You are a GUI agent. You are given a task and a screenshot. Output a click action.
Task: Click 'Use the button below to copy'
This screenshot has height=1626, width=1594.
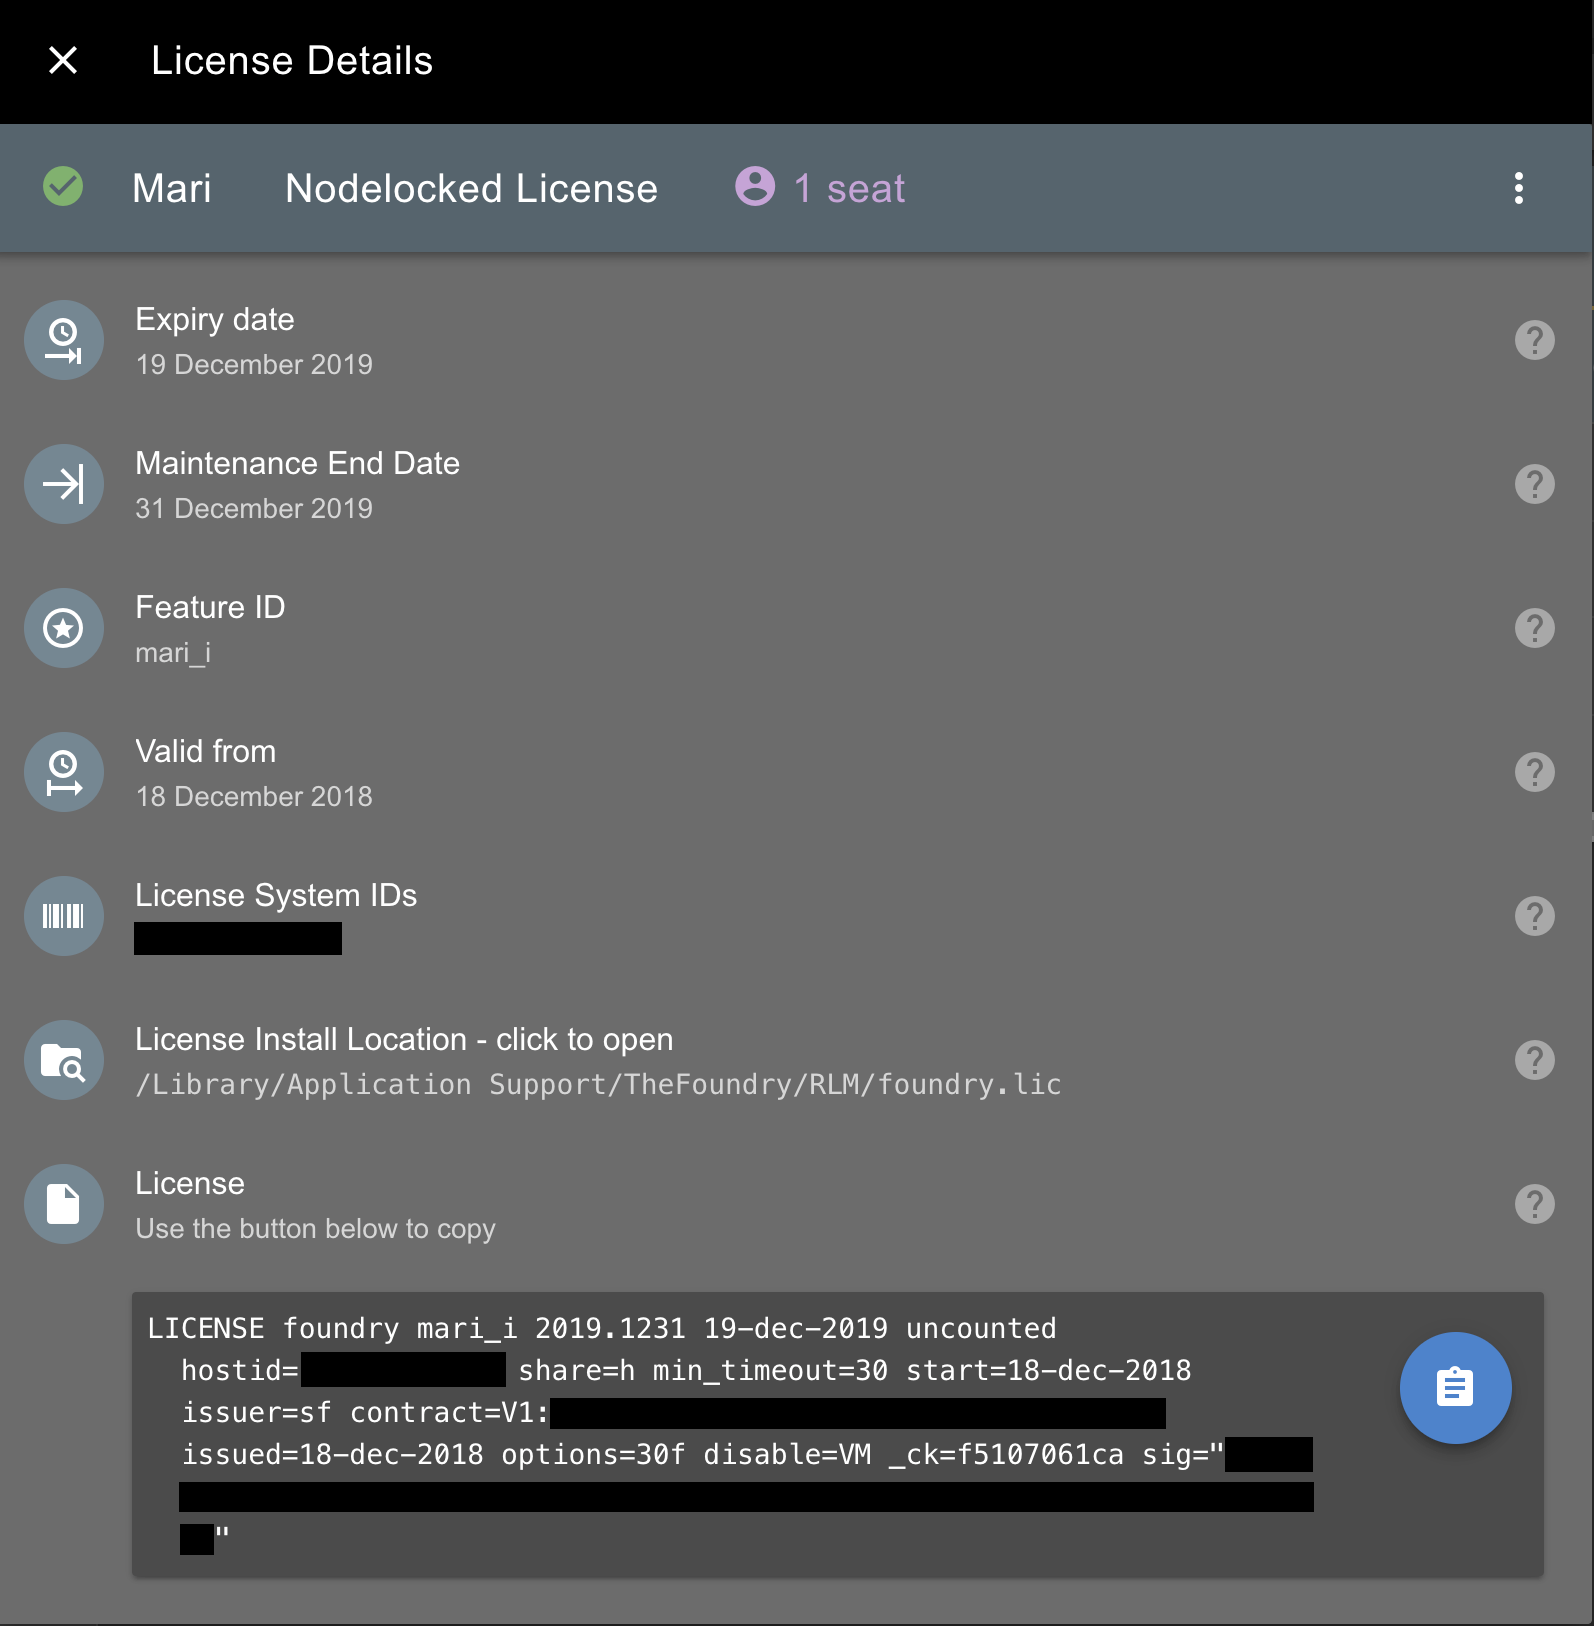coord(315,1228)
